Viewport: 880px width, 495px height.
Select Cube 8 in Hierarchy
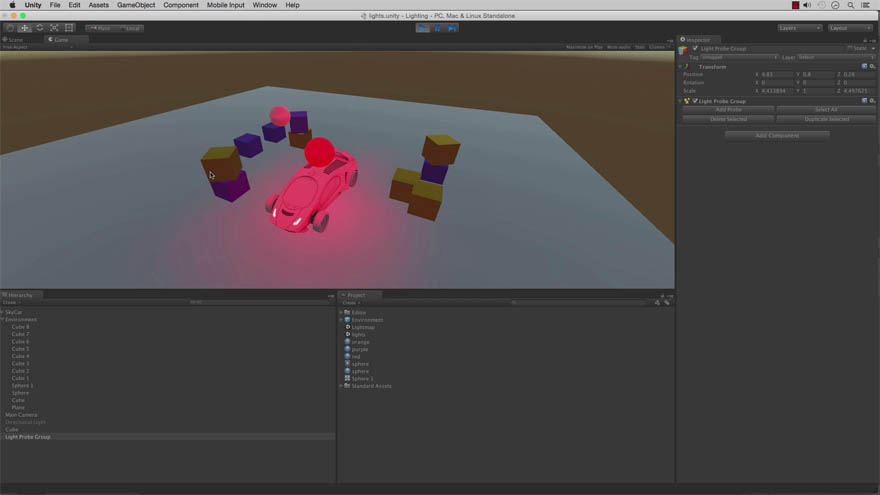[x=20, y=327]
